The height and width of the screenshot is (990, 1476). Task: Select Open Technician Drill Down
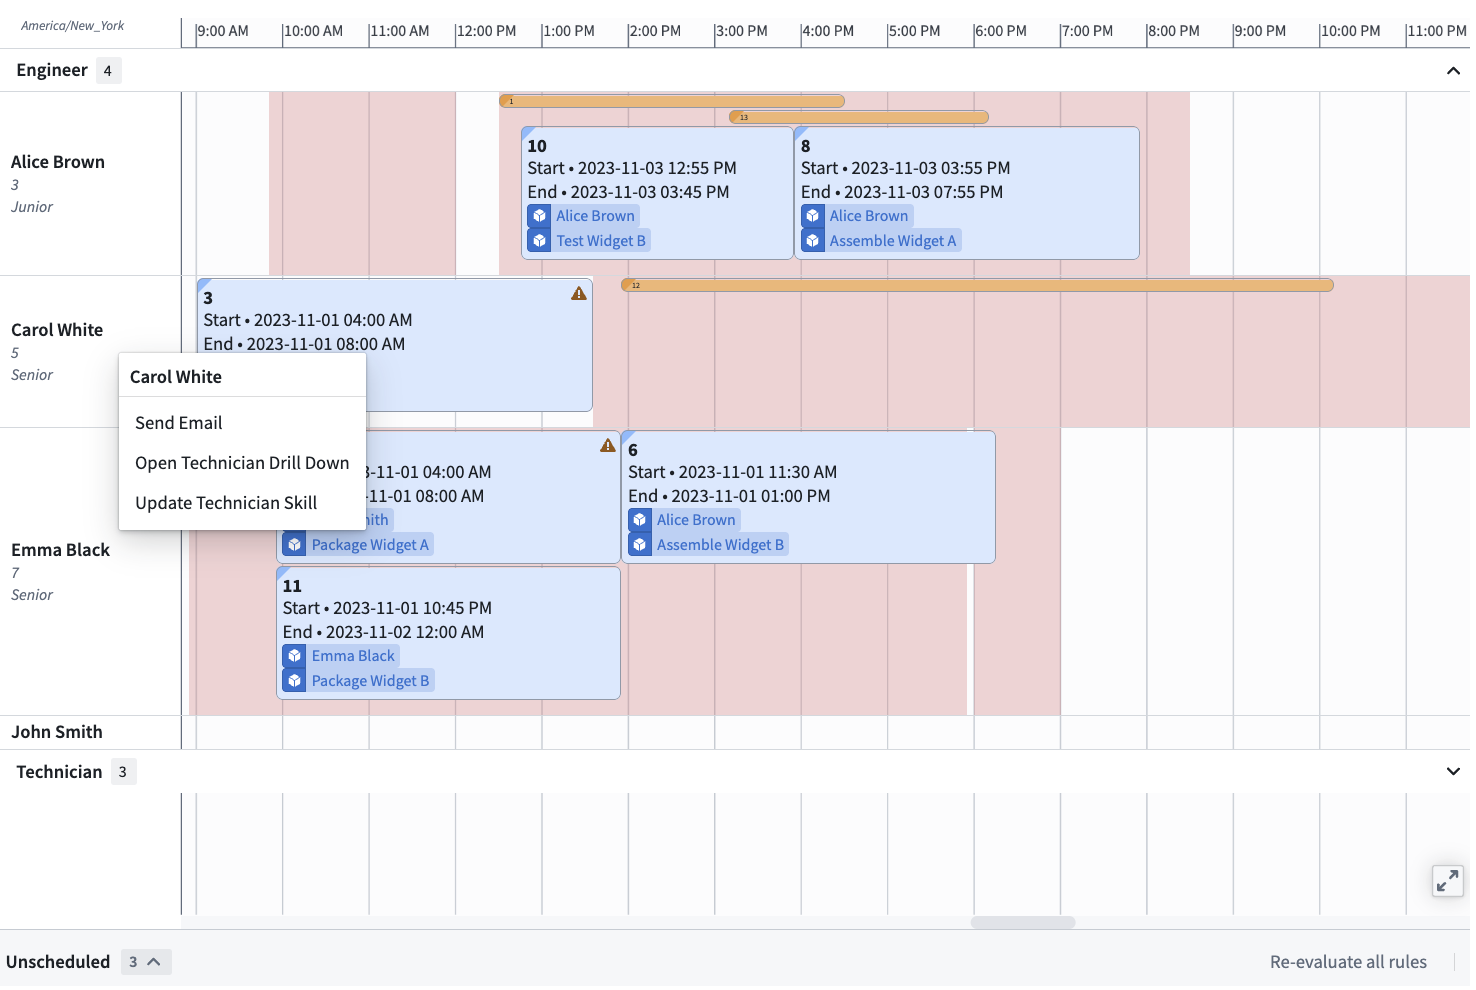pyautogui.click(x=242, y=463)
